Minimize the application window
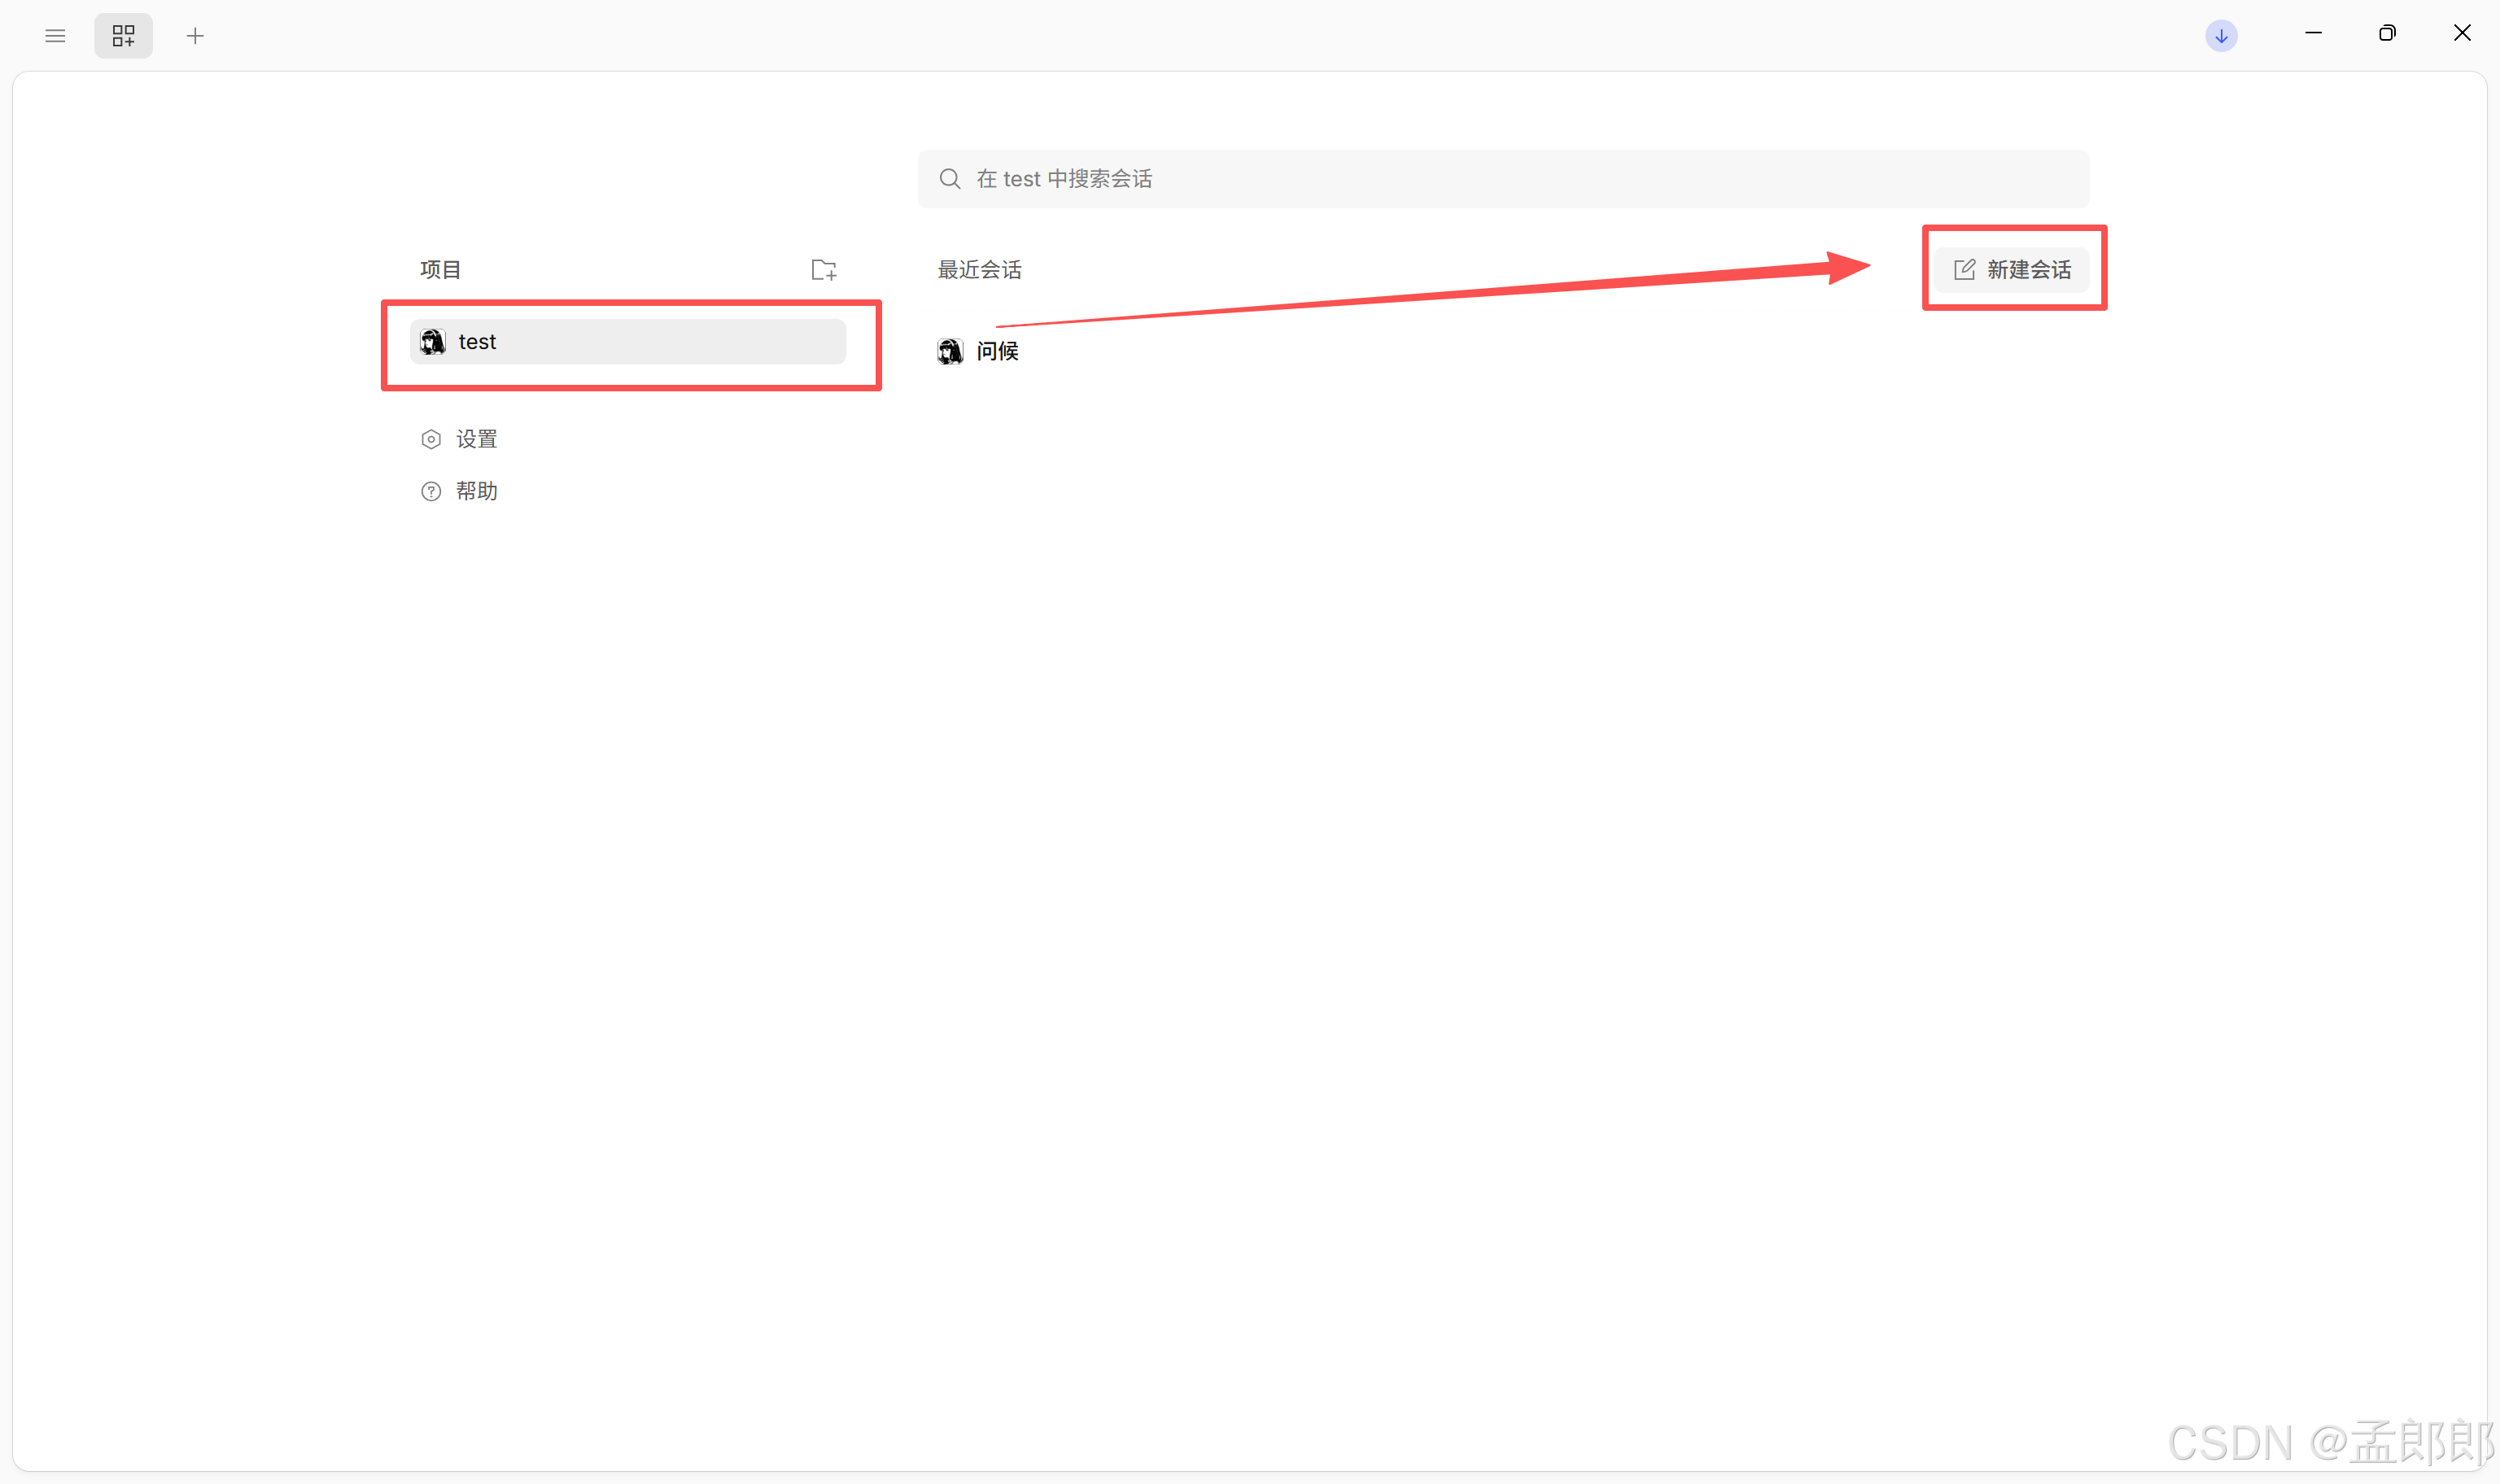Viewport: 2500px width, 1484px height. (2313, 33)
